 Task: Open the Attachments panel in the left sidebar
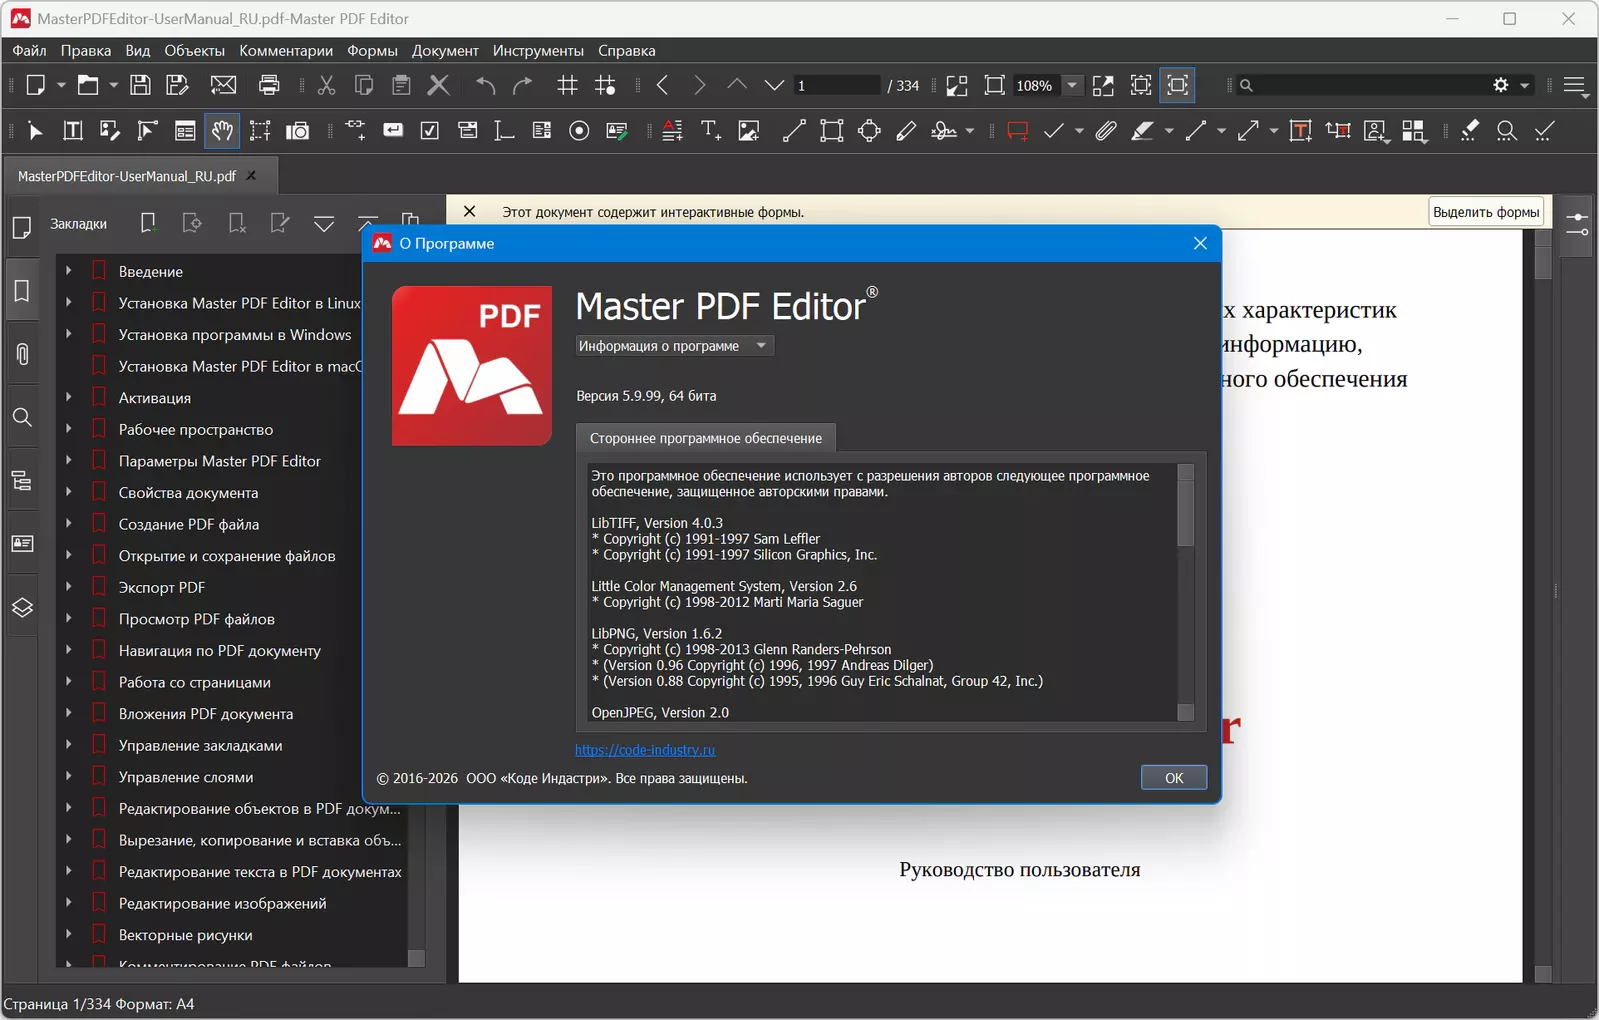click(22, 354)
